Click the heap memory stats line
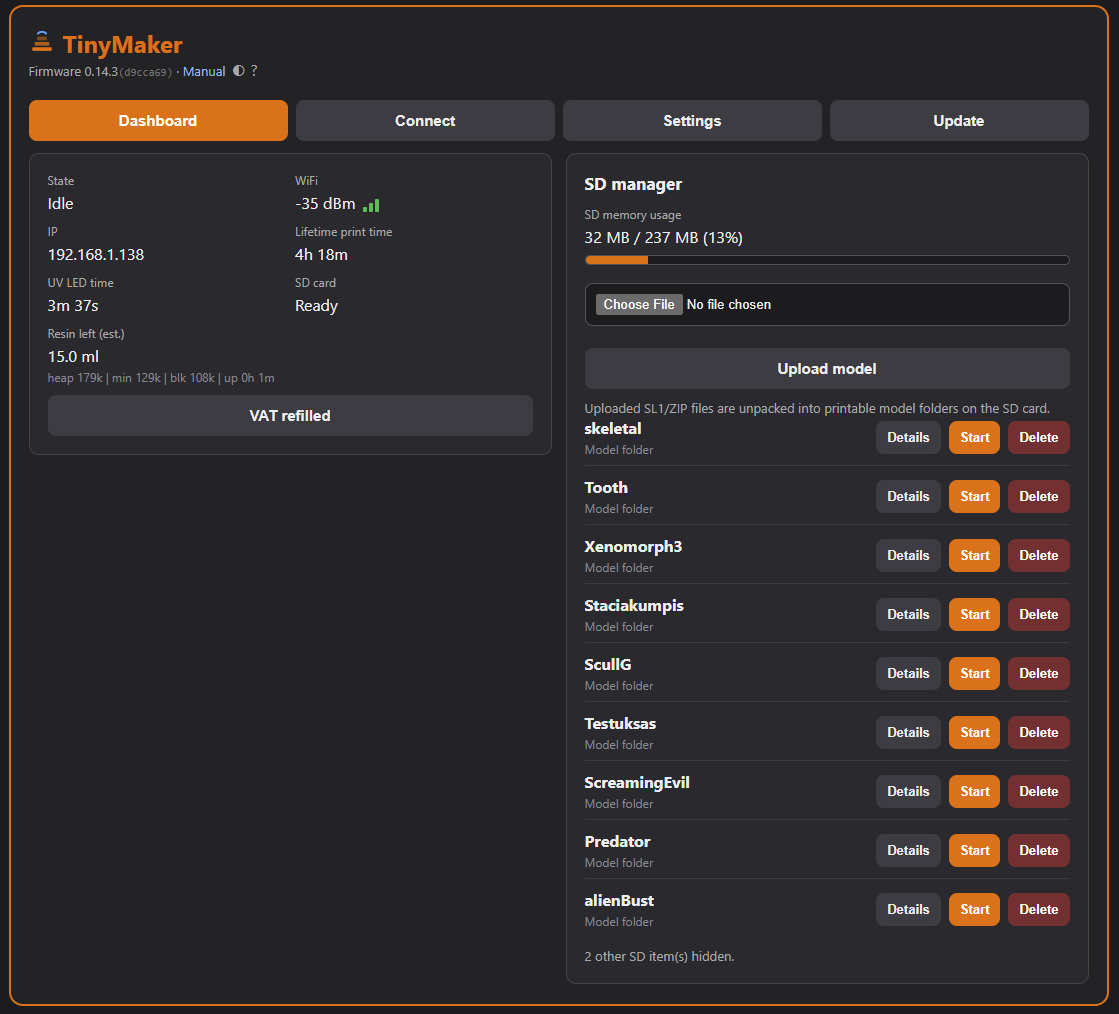The image size is (1119, 1014). click(161, 378)
